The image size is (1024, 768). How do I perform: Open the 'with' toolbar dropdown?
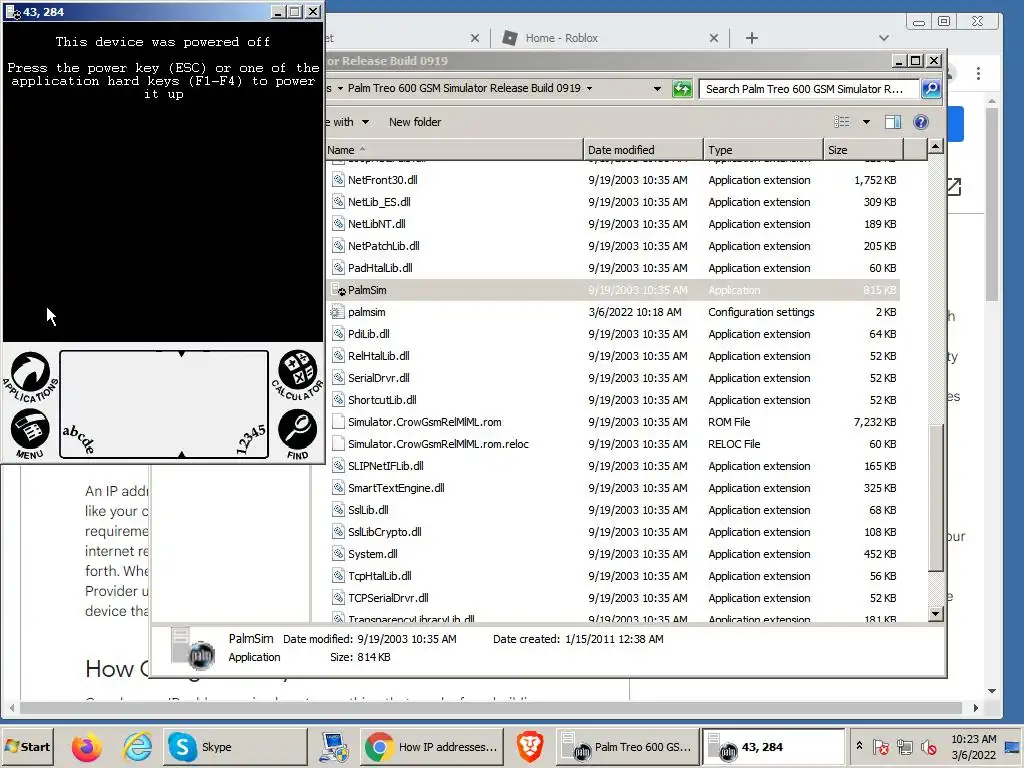(365, 122)
